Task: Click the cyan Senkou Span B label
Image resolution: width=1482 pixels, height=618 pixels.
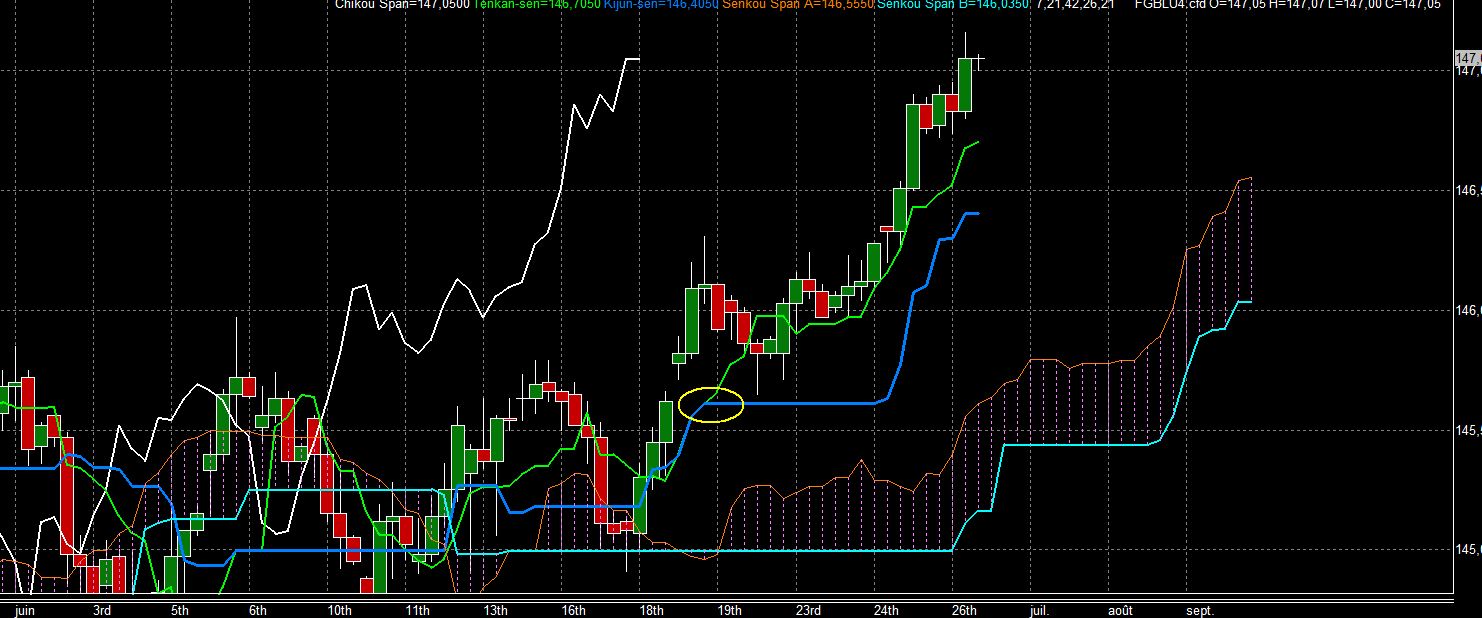Action: point(953,5)
